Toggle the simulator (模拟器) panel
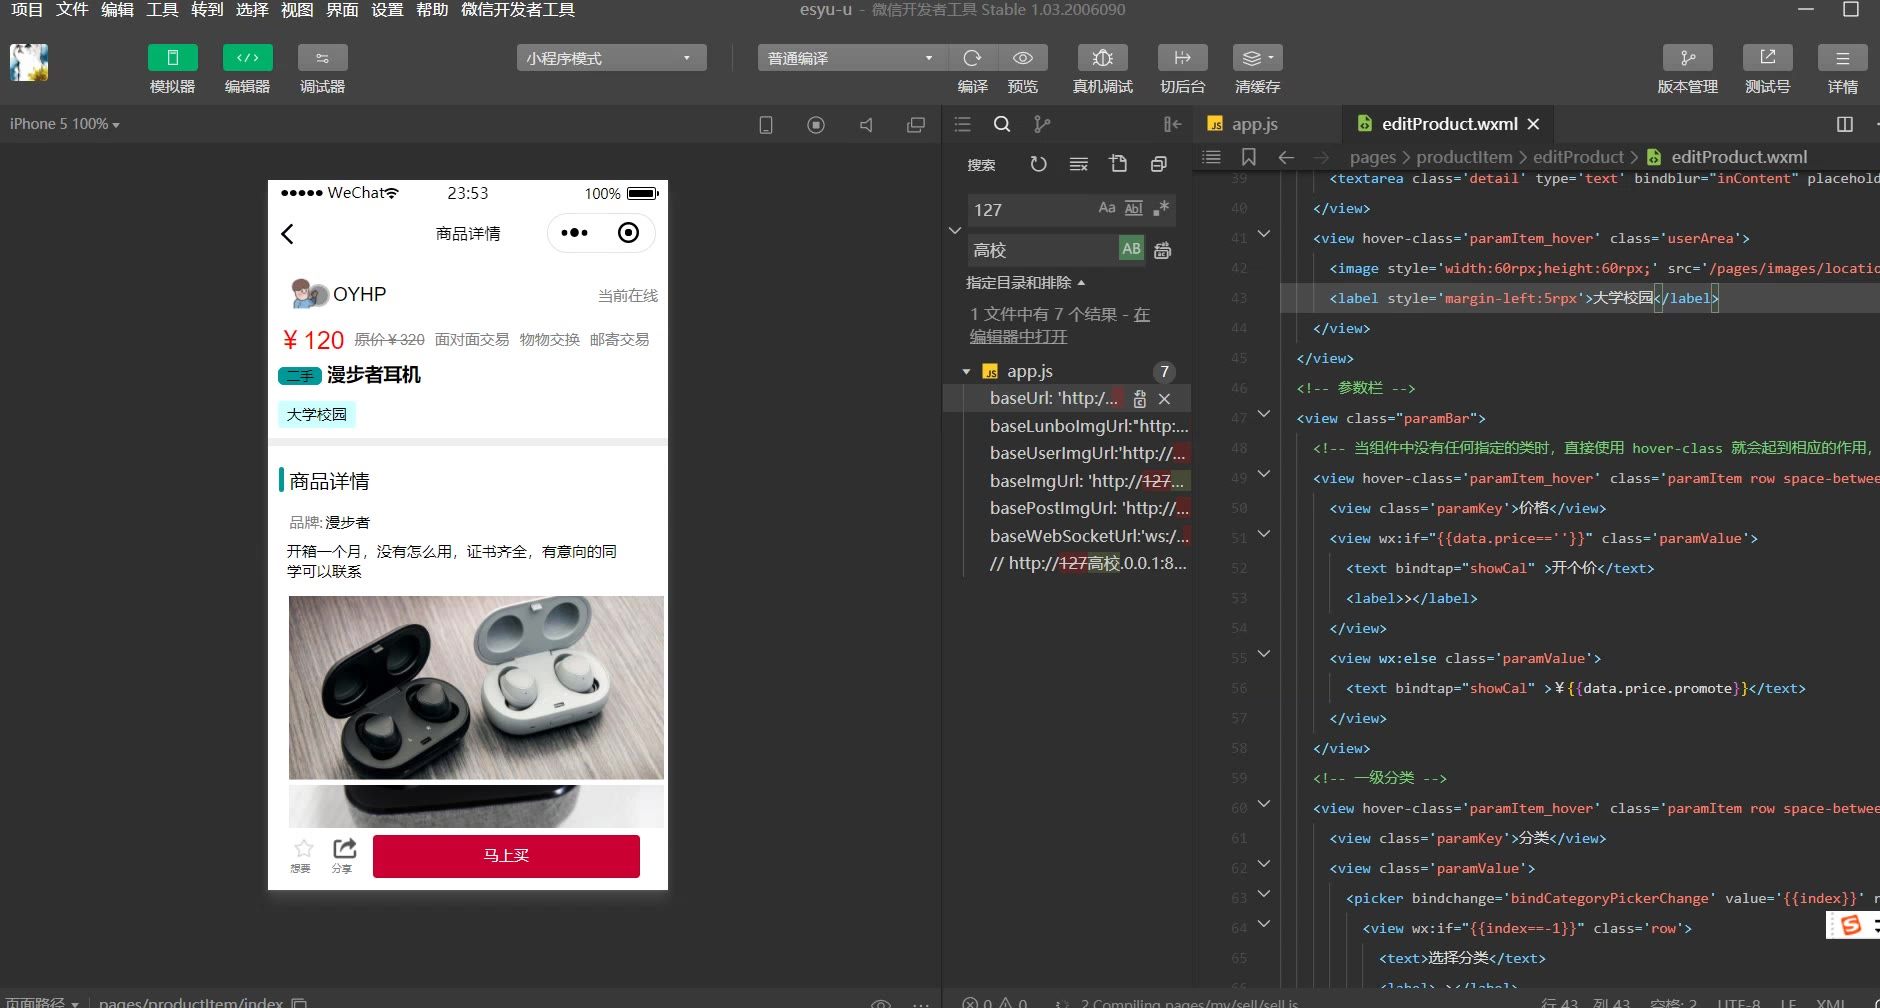1880x1008 pixels. (x=172, y=58)
